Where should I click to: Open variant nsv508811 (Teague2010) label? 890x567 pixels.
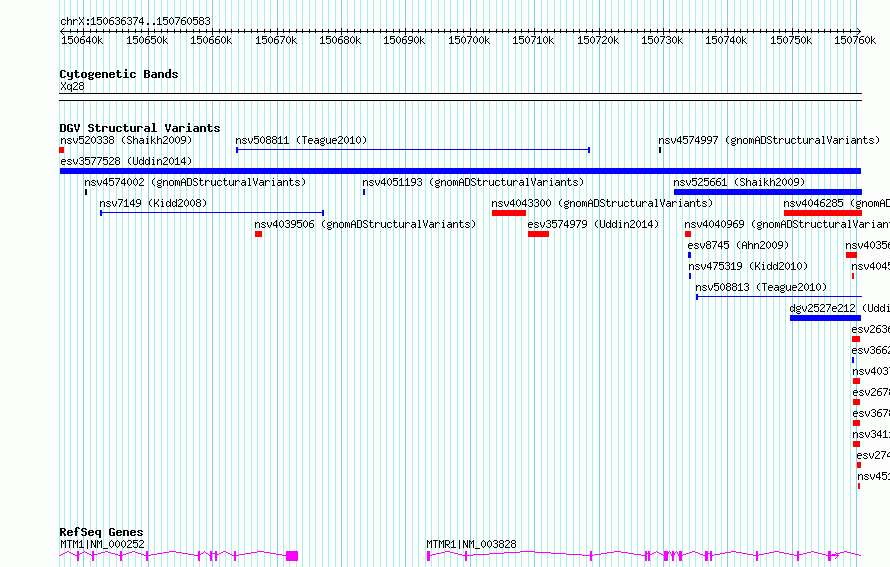coord(301,140)
